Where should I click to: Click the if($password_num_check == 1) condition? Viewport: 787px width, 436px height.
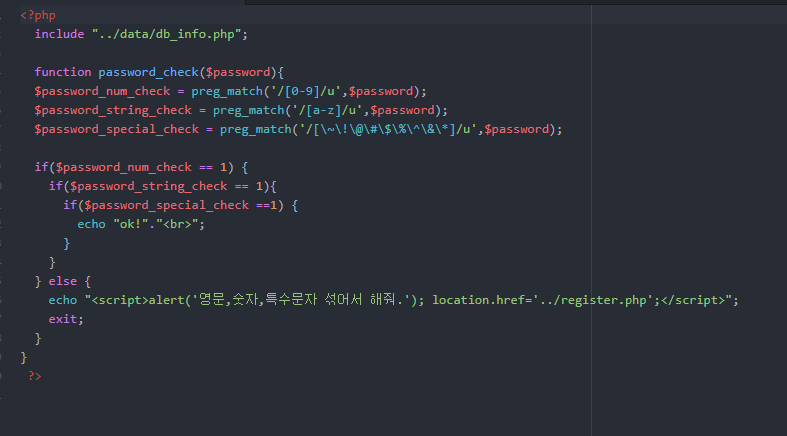tap(134, 168)
